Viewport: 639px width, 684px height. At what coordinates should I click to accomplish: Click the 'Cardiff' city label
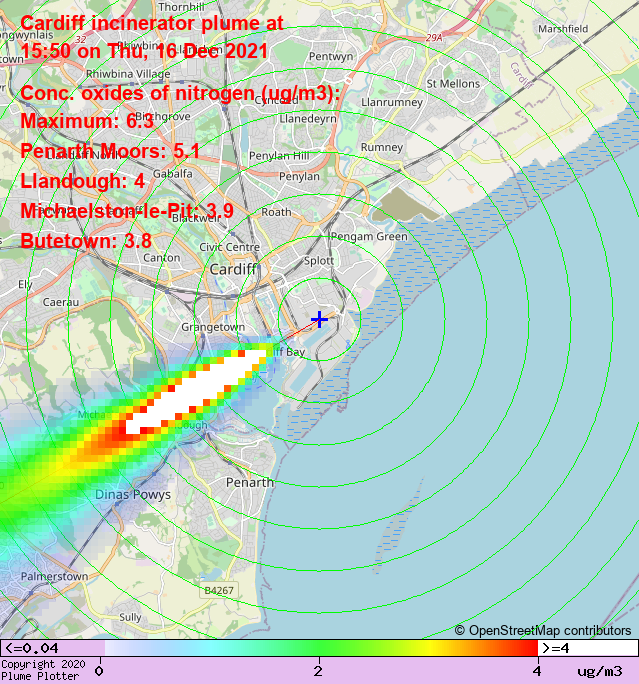tap(233, 269)
